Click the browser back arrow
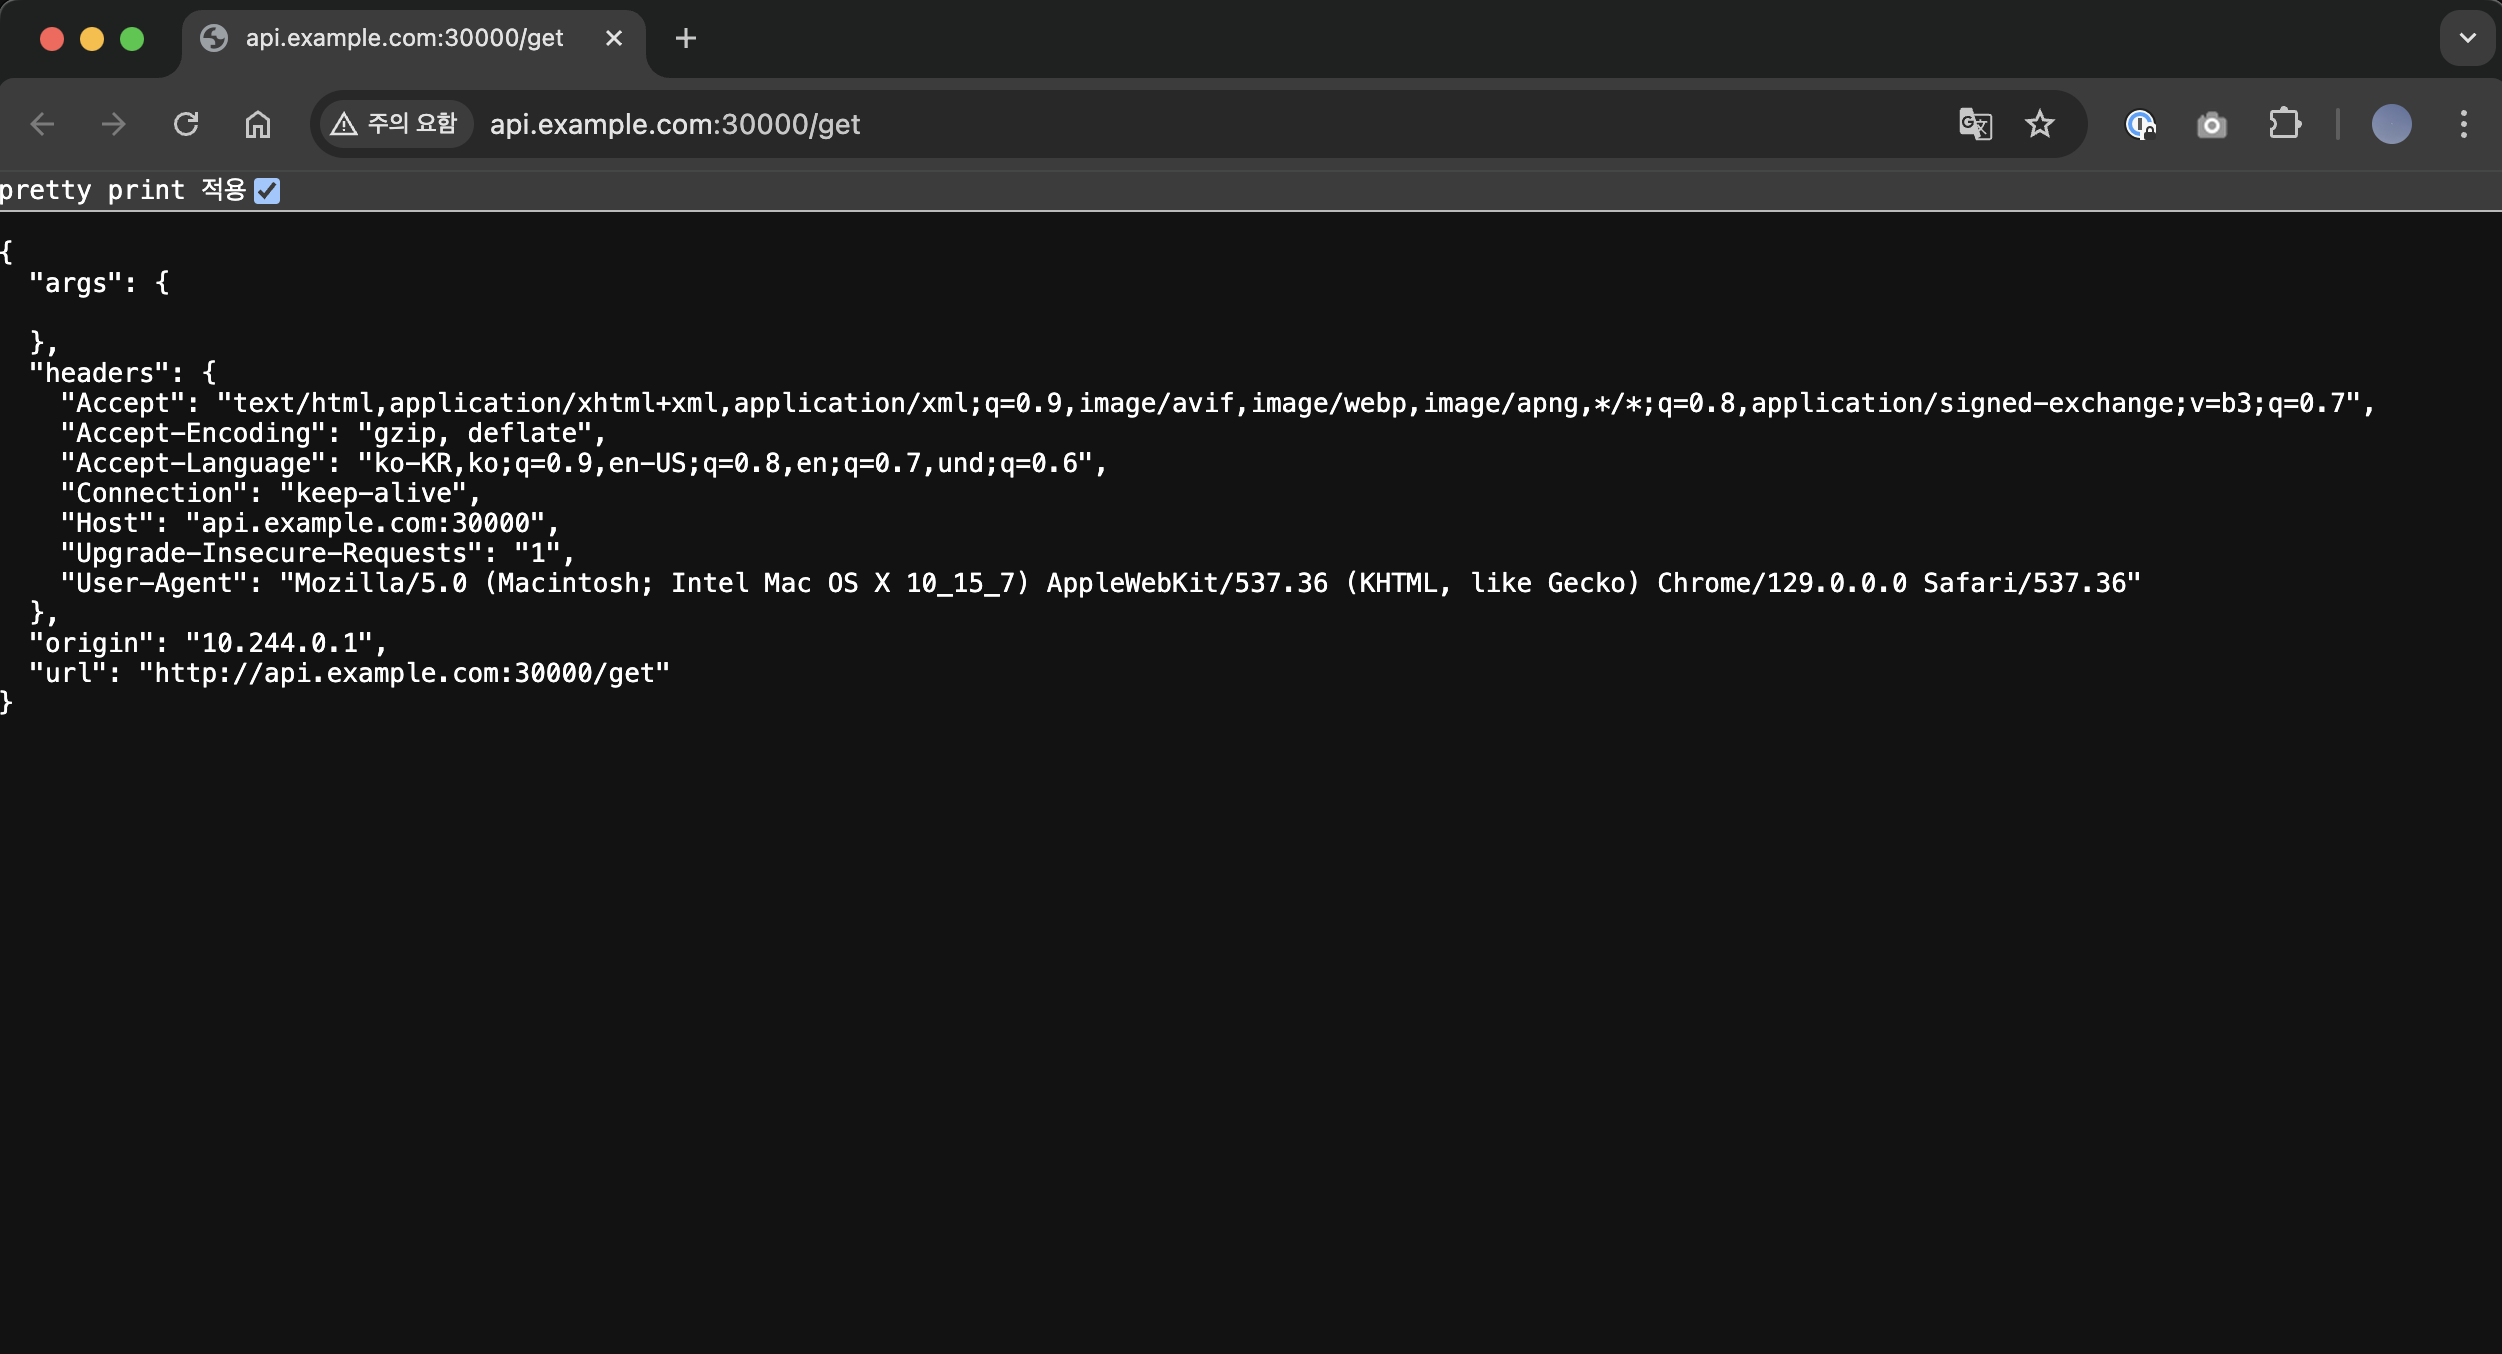Screen dimensions: 2502x1354 pos(42,124)
